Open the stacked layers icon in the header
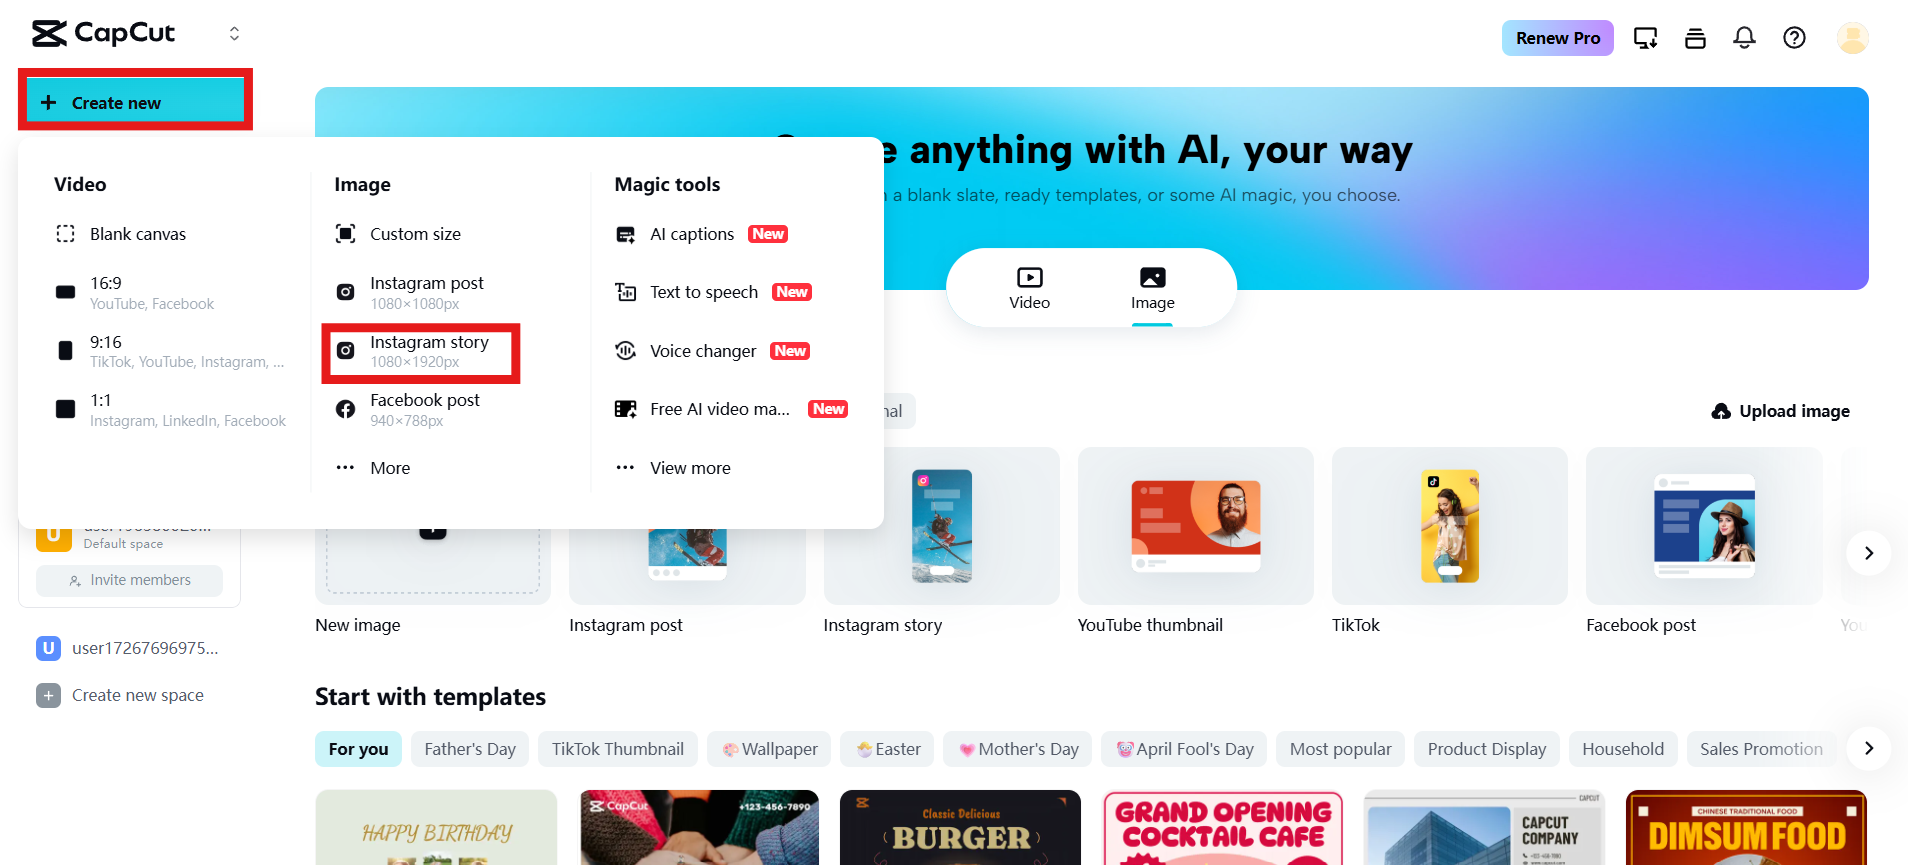 (x=1695, y=38)
